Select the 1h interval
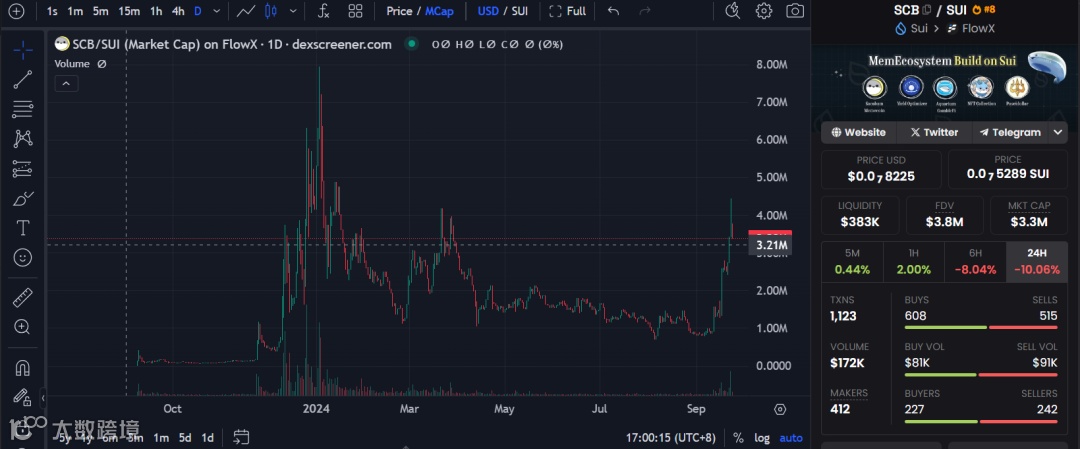Viewport: 1080px width, 449px height. click(156, 11)
